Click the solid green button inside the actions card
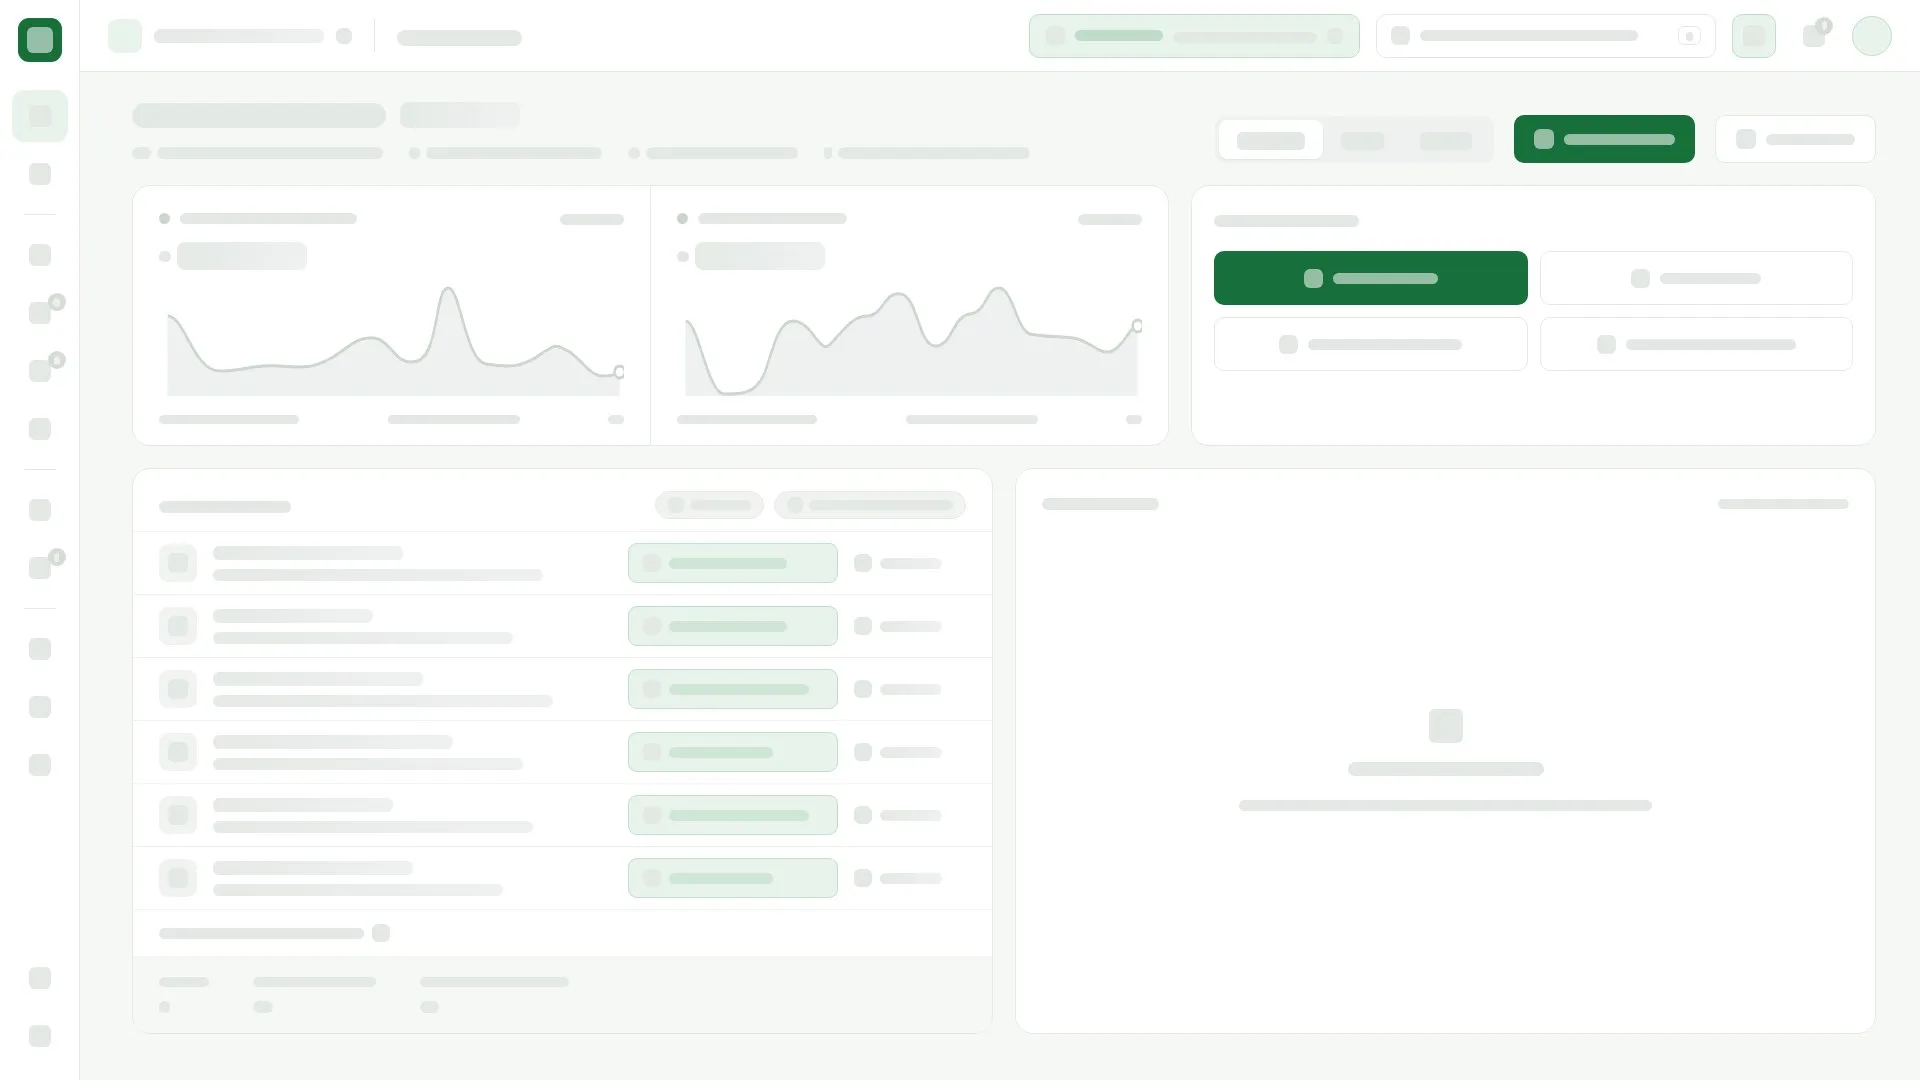1920x1080 pixels. click(1370, 278)
